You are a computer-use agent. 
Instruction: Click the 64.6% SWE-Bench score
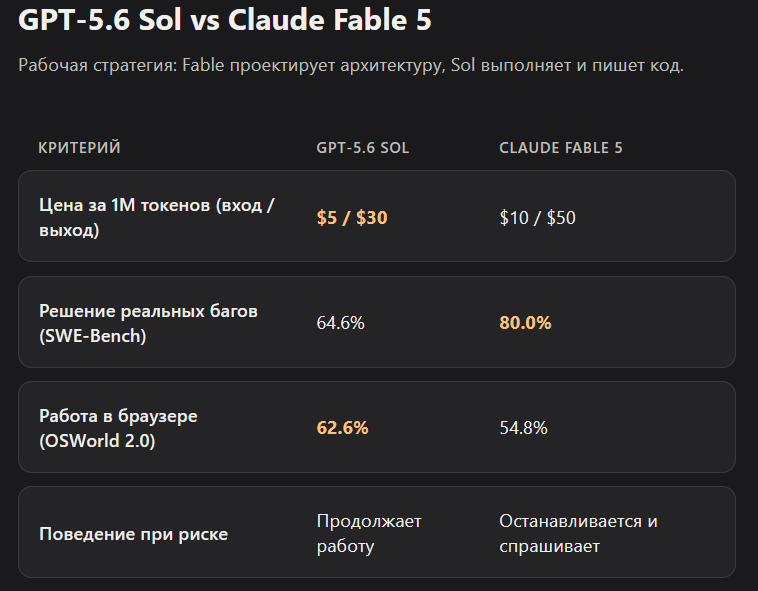pos(340,323)
